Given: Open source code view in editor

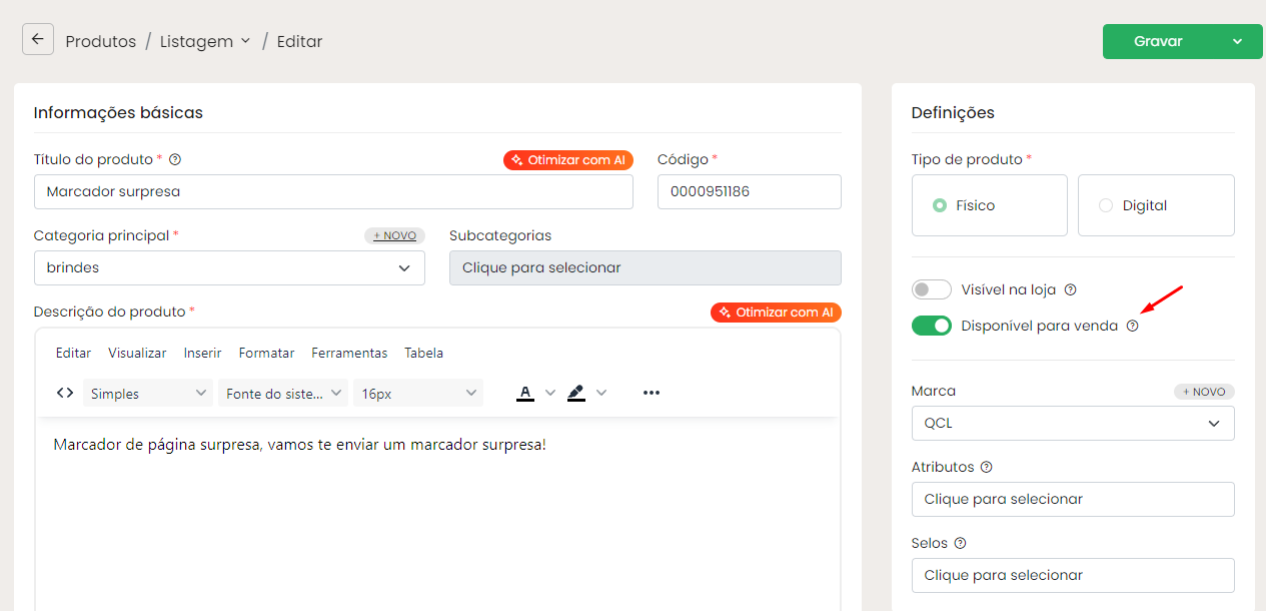Looking at the screenshot, I should (x=65, y=393).
